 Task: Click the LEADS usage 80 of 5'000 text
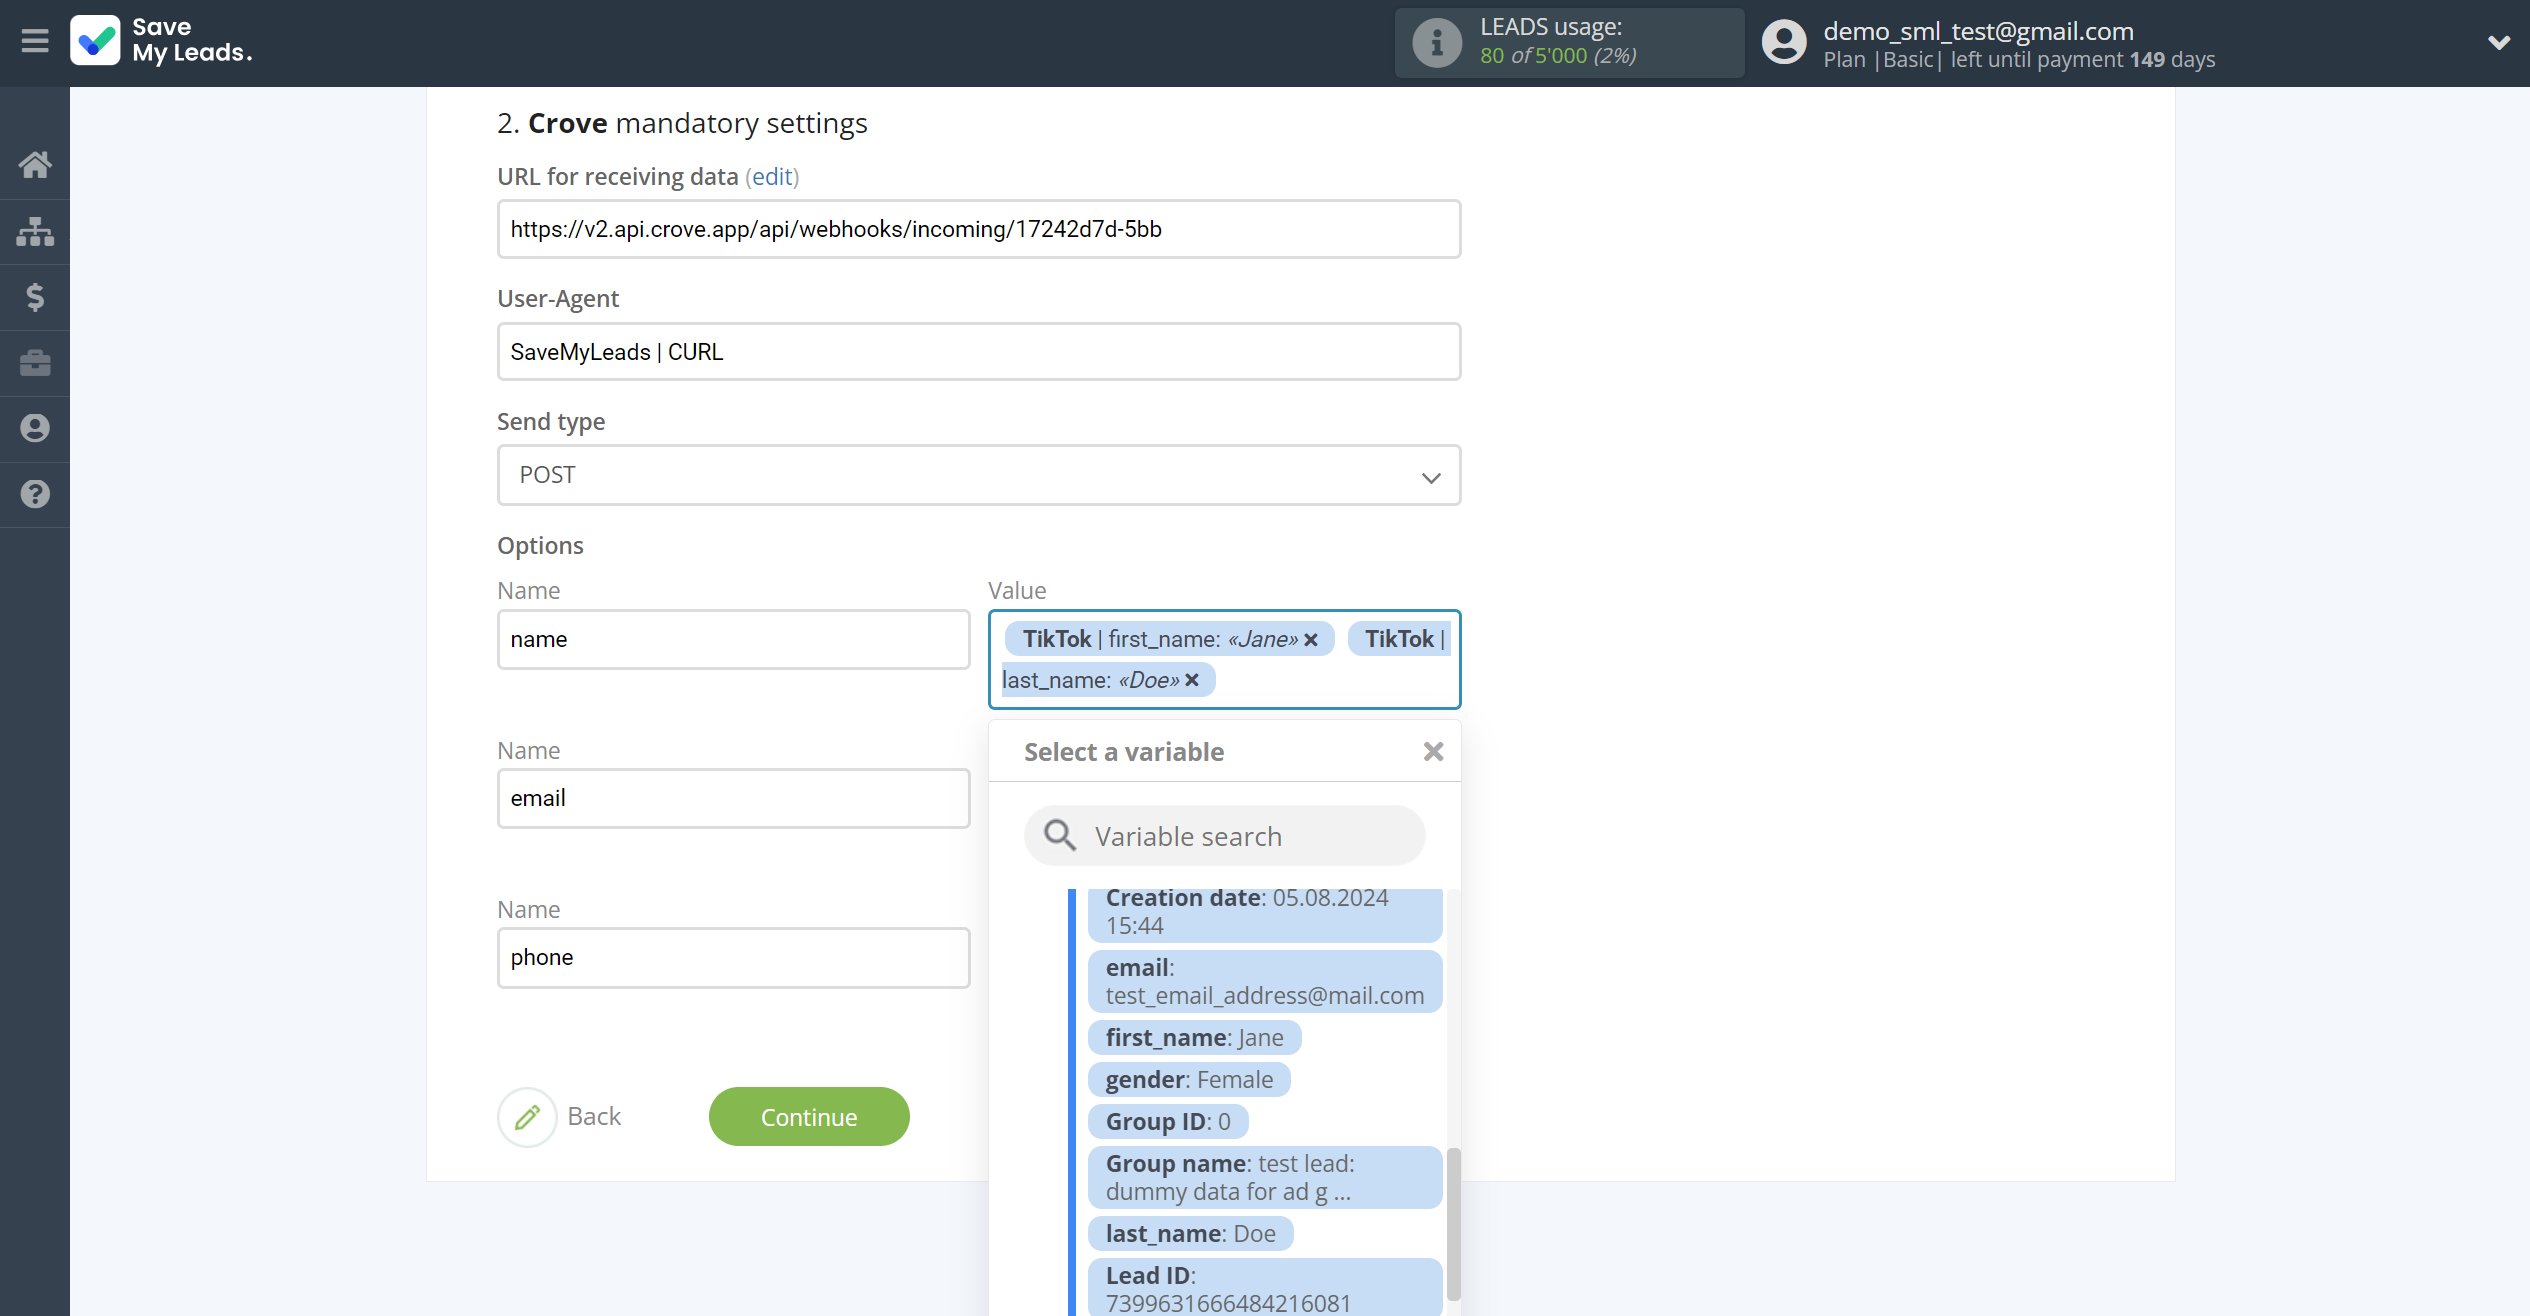(1558, 56)
